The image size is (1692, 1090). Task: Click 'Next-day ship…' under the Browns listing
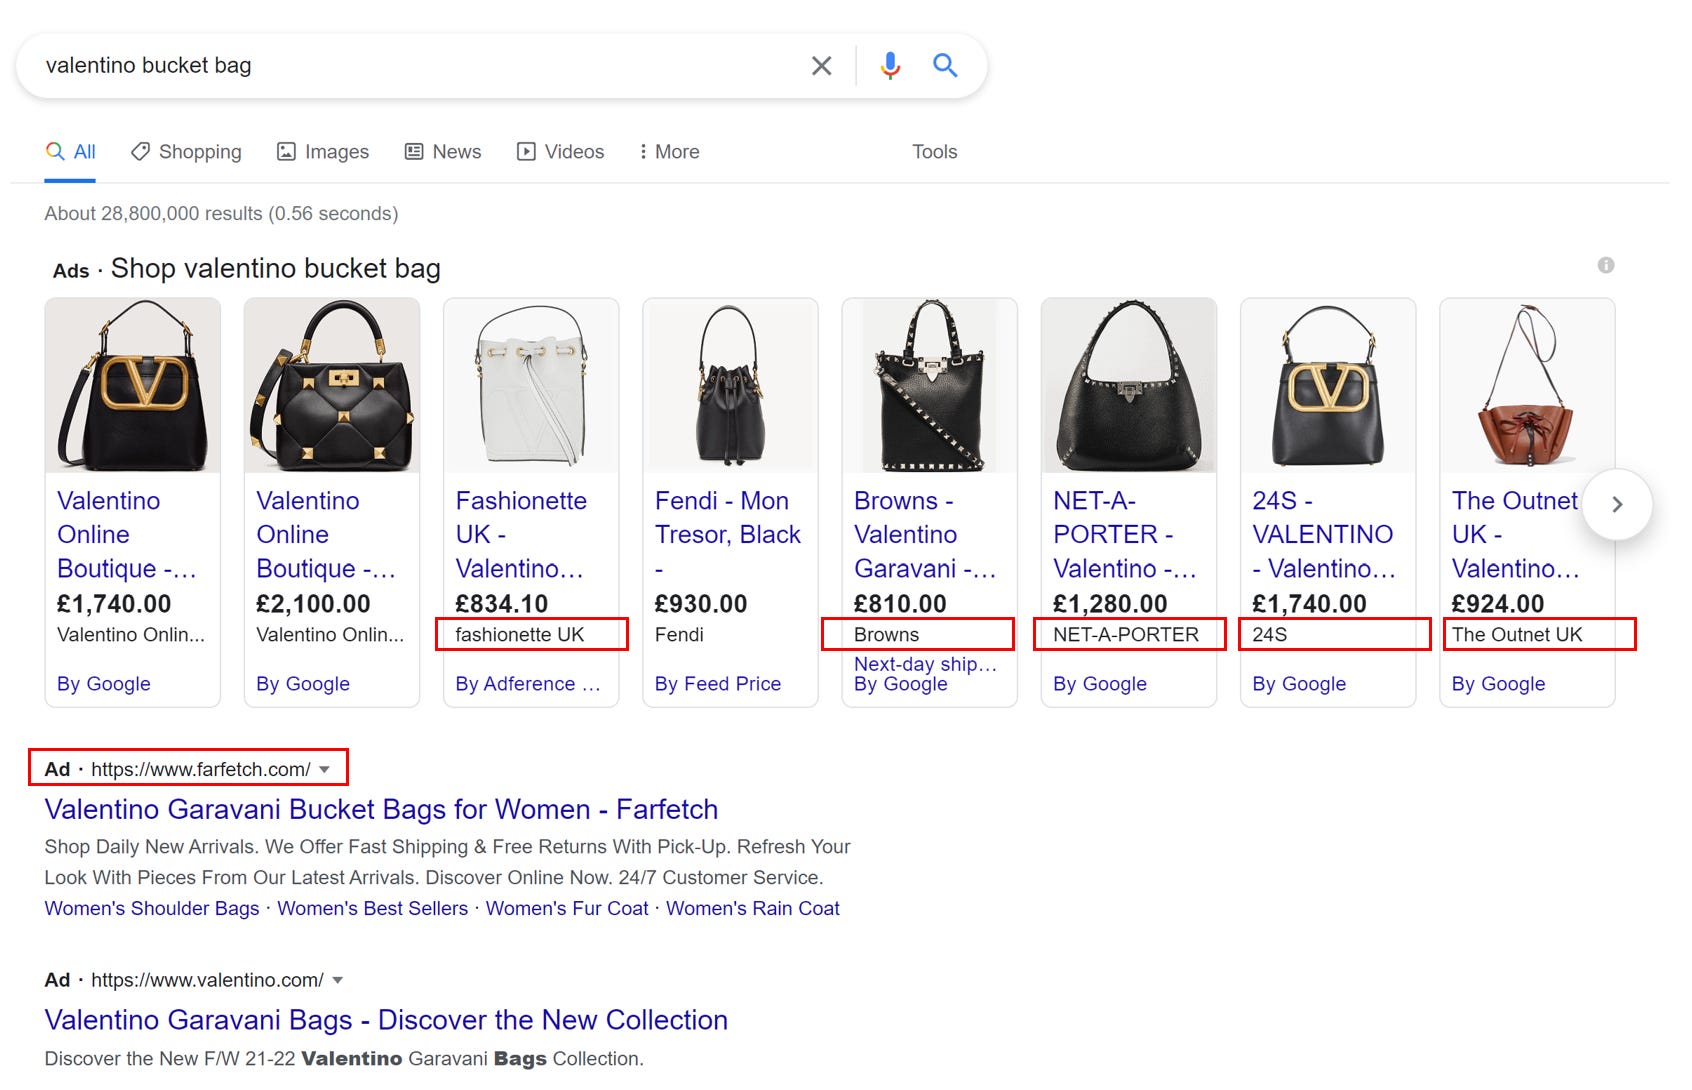tap(925, 664)
